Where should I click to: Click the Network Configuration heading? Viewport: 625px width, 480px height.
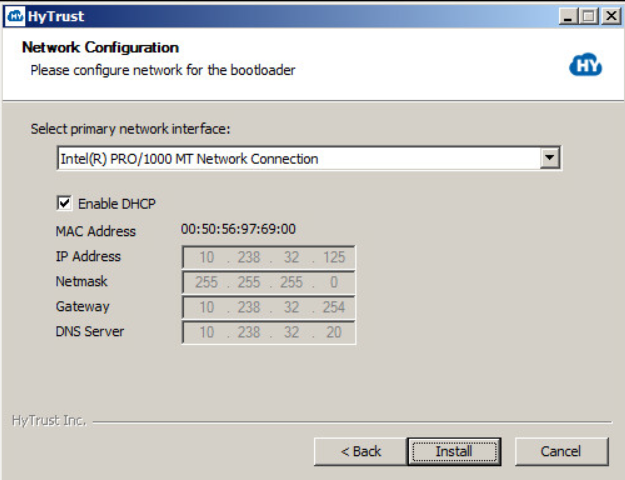coord(100,47)
